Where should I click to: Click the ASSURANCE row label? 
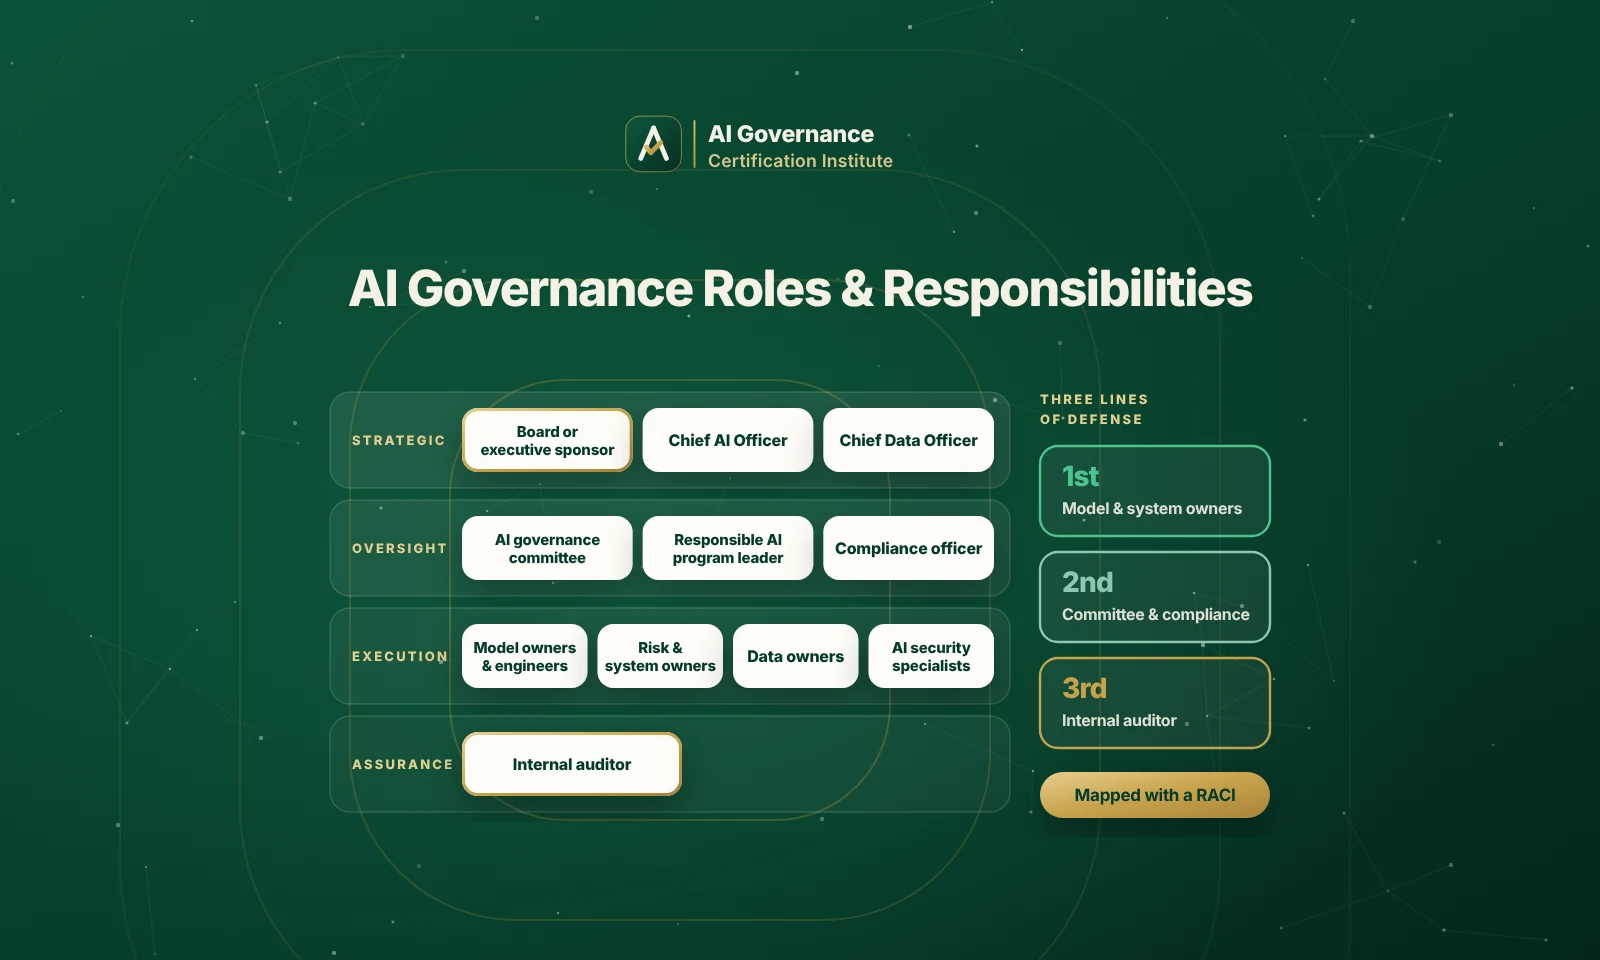(402, 764)
